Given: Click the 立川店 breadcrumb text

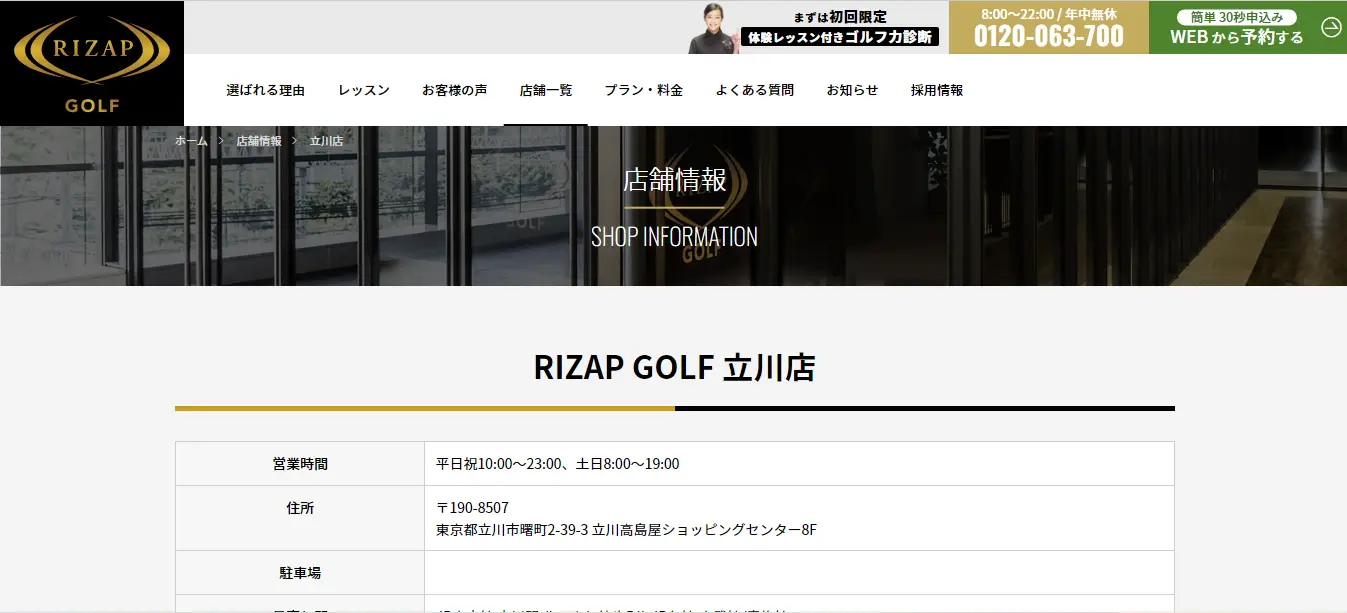Looking at the screenshot, I should [x=326, y=141].
